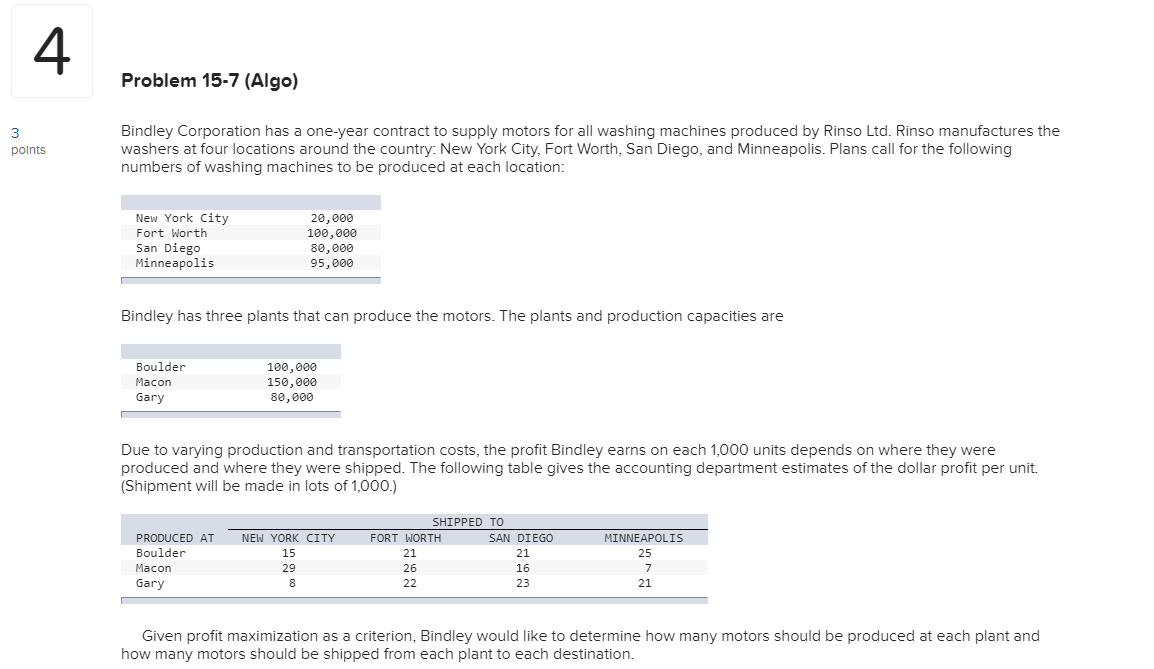
Task: Select Boulder to New York City profit 15
Action: coord(288,553)
